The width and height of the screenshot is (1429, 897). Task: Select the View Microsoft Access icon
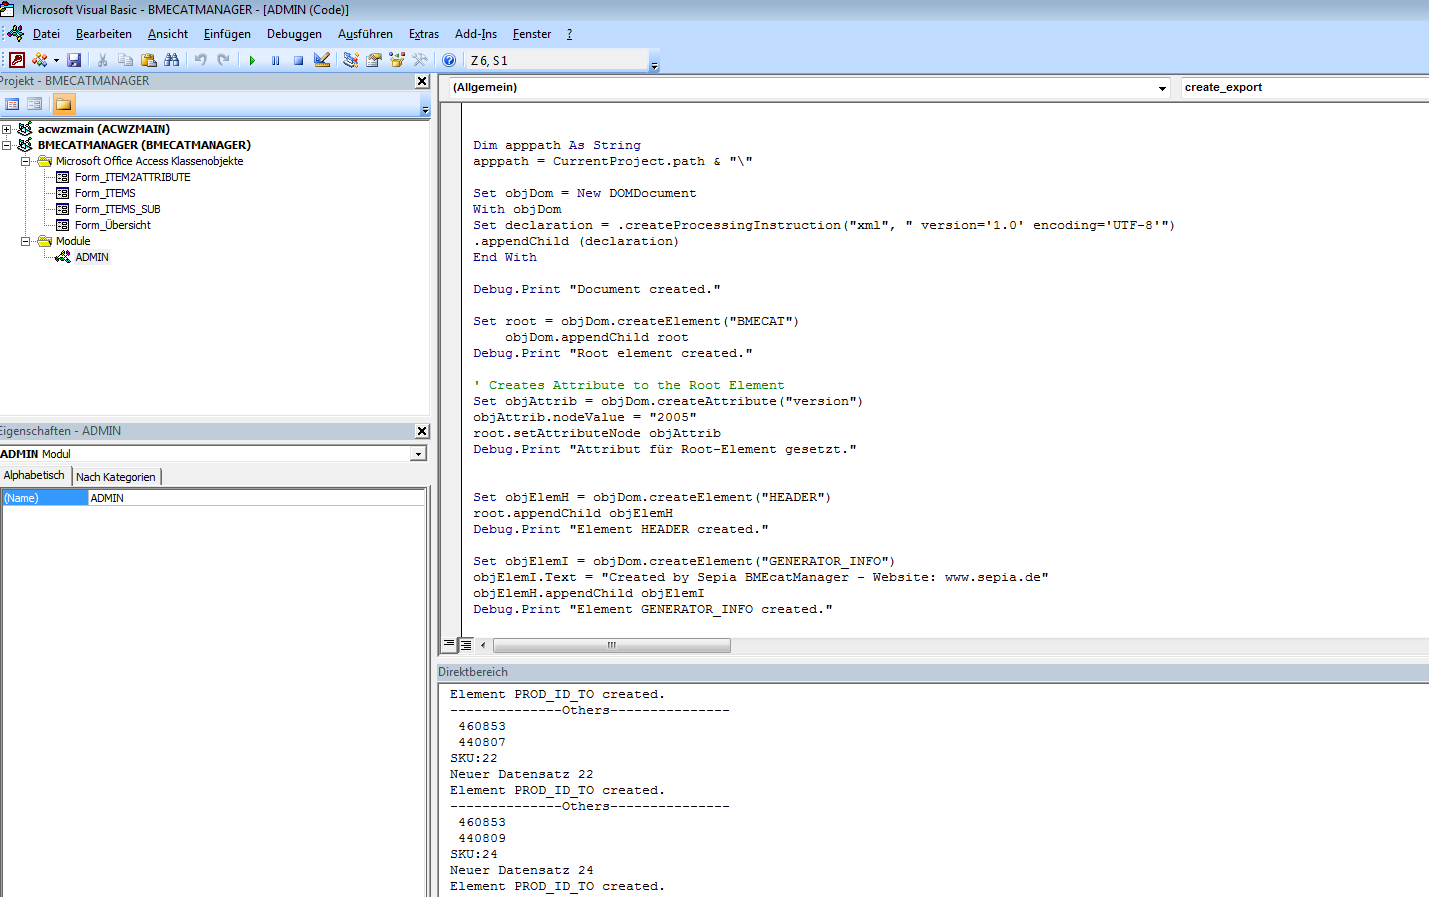point(16,60)
